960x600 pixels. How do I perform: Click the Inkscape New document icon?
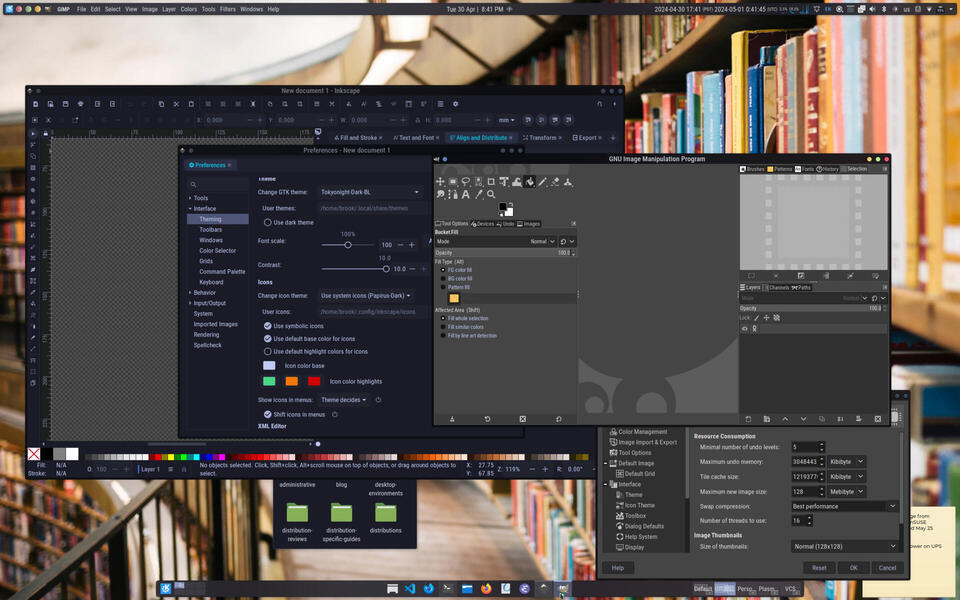[36, 104]
